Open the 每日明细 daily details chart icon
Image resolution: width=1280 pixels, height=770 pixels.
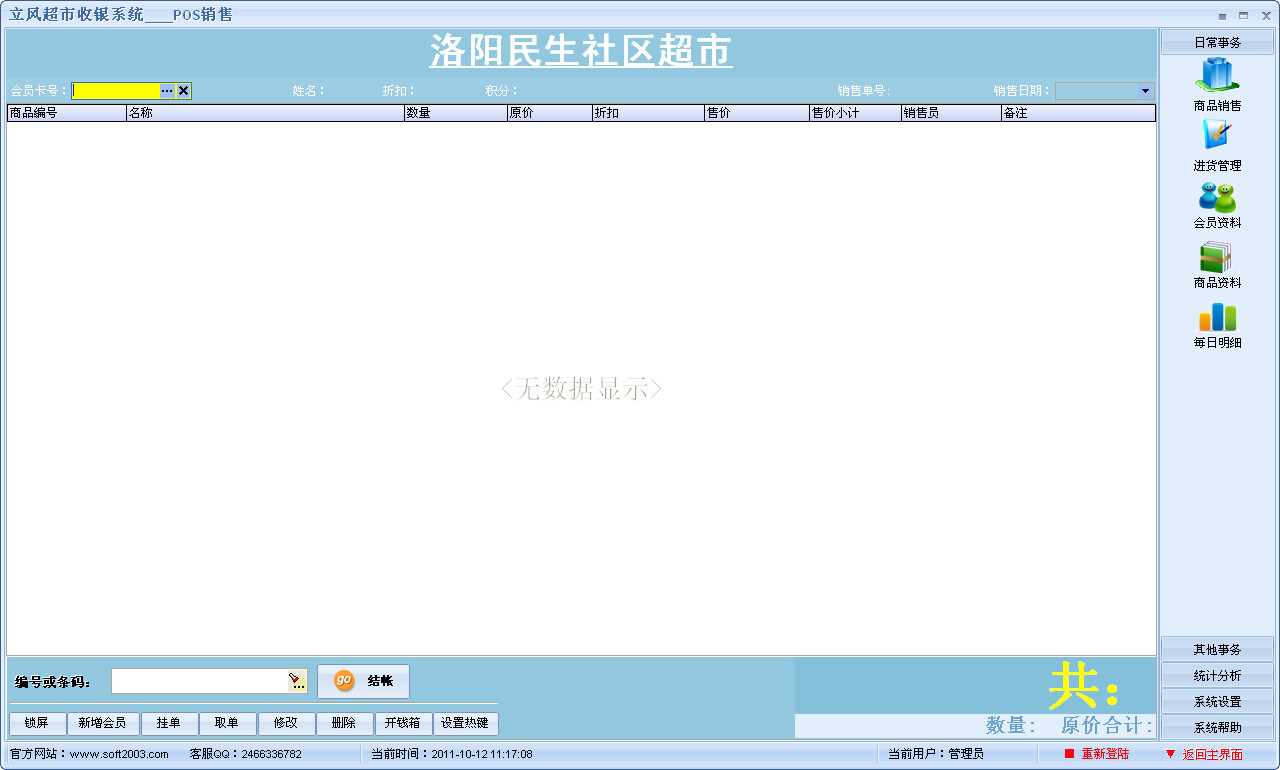tap(1217, 317)
